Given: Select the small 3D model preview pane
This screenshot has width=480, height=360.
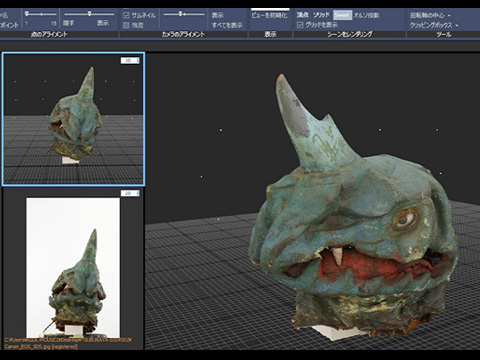Looking at the screenshot, I should tap(73, 119).
